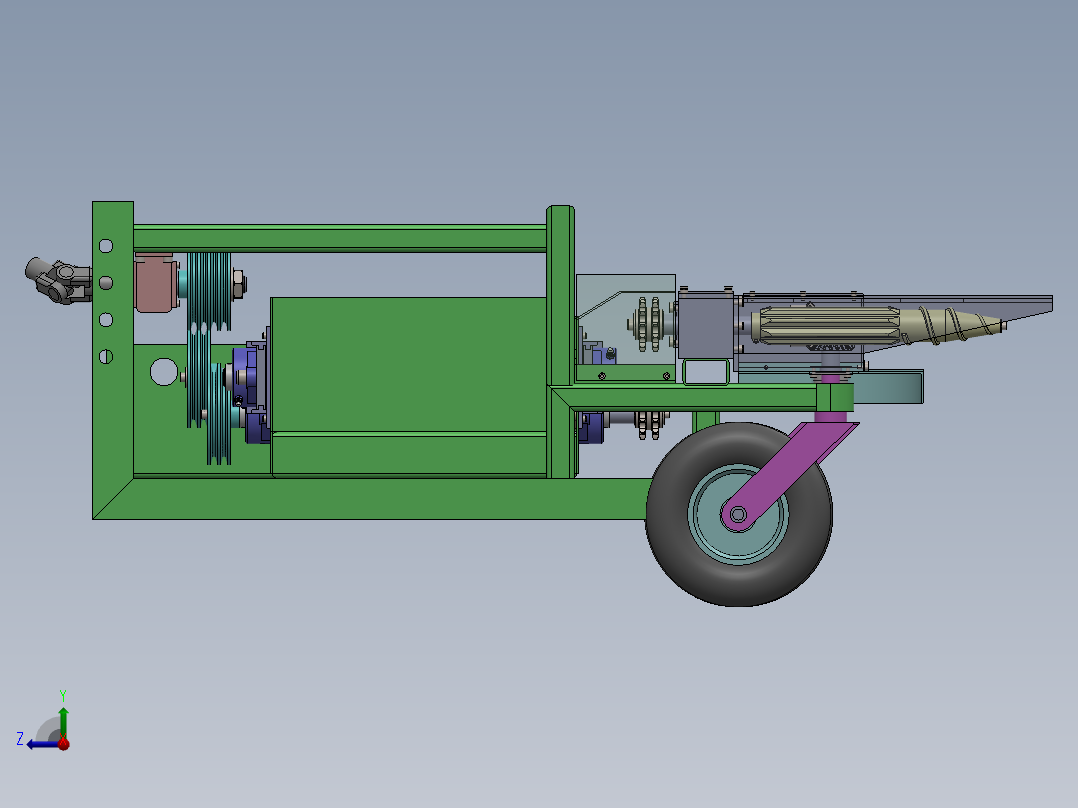Click the wheel axle bolt at the hub center

(x=738, y=514)
